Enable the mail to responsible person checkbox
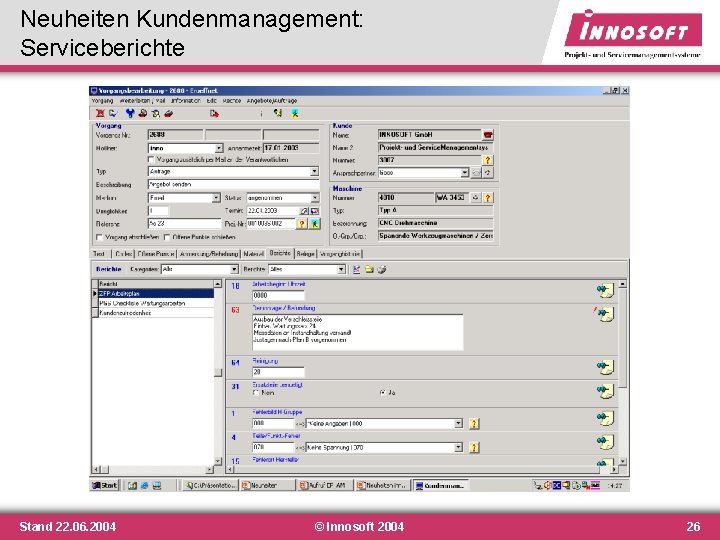Viewport: 720px width, 540px height. click(151, 159)
